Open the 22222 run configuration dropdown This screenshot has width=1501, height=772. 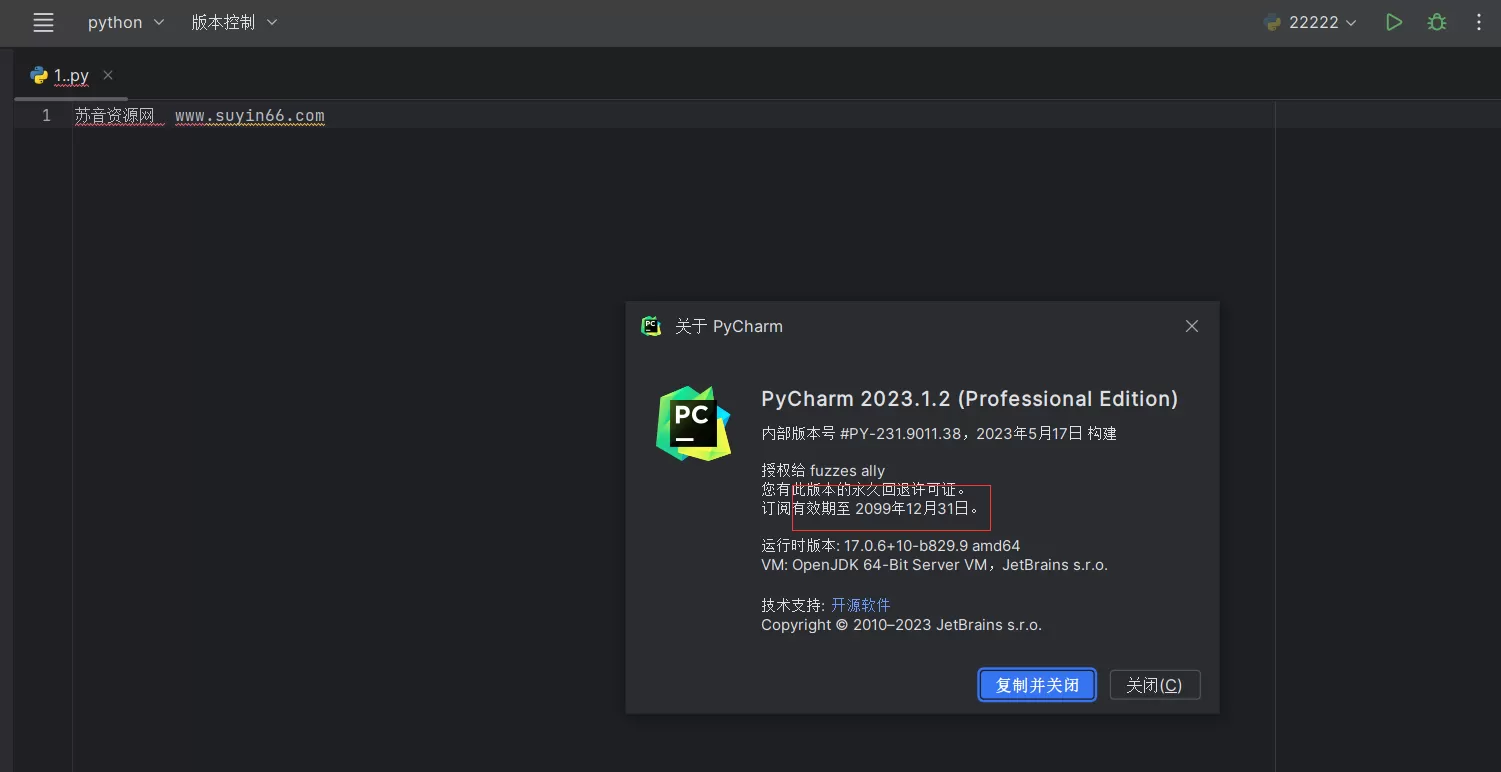1311,21
